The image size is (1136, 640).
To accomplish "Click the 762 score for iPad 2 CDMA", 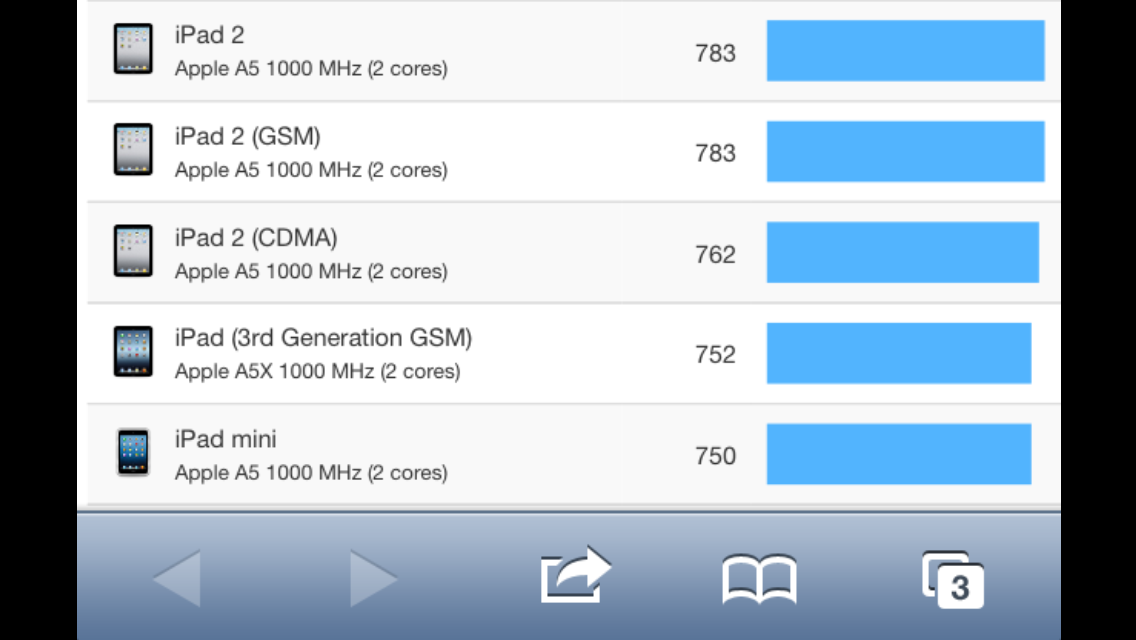I will point(715,254).
